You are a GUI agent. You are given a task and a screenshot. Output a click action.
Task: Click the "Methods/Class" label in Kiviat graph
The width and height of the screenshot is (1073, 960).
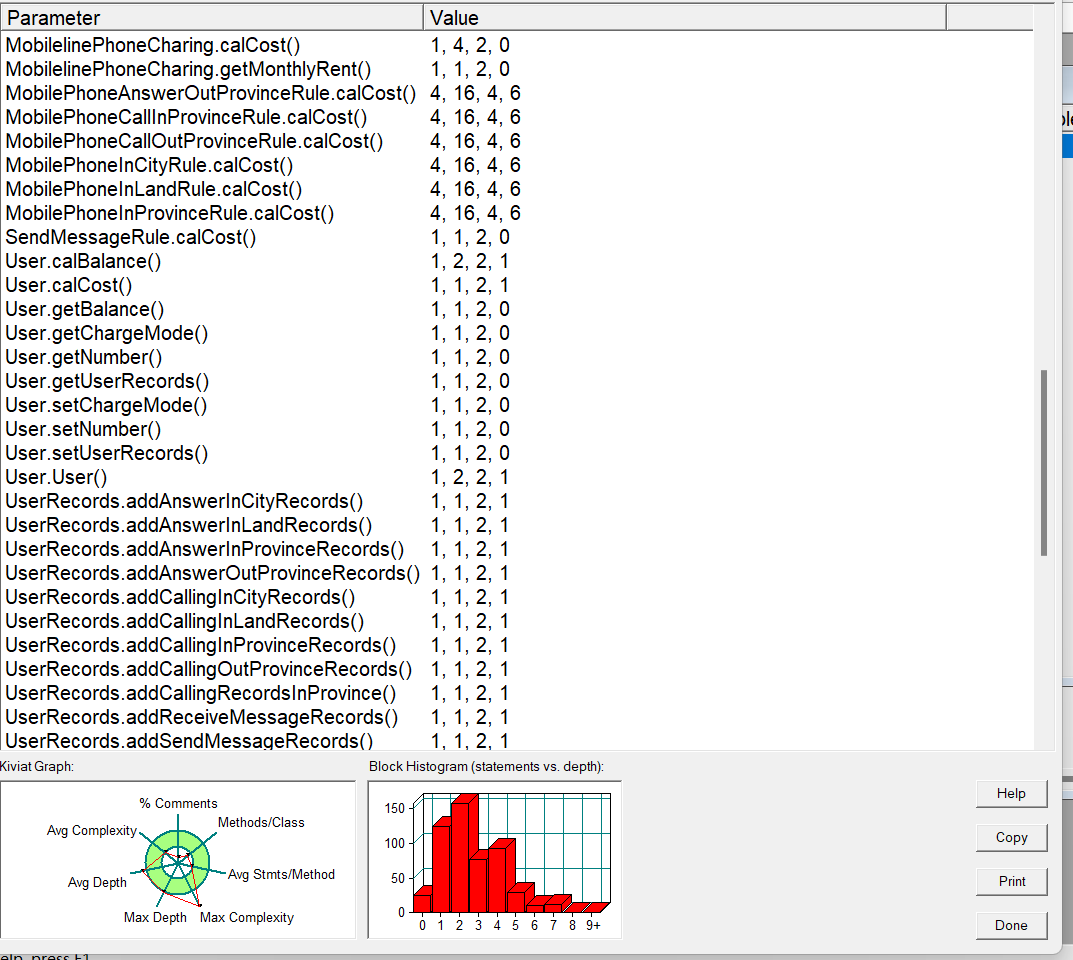pos(261,822)
